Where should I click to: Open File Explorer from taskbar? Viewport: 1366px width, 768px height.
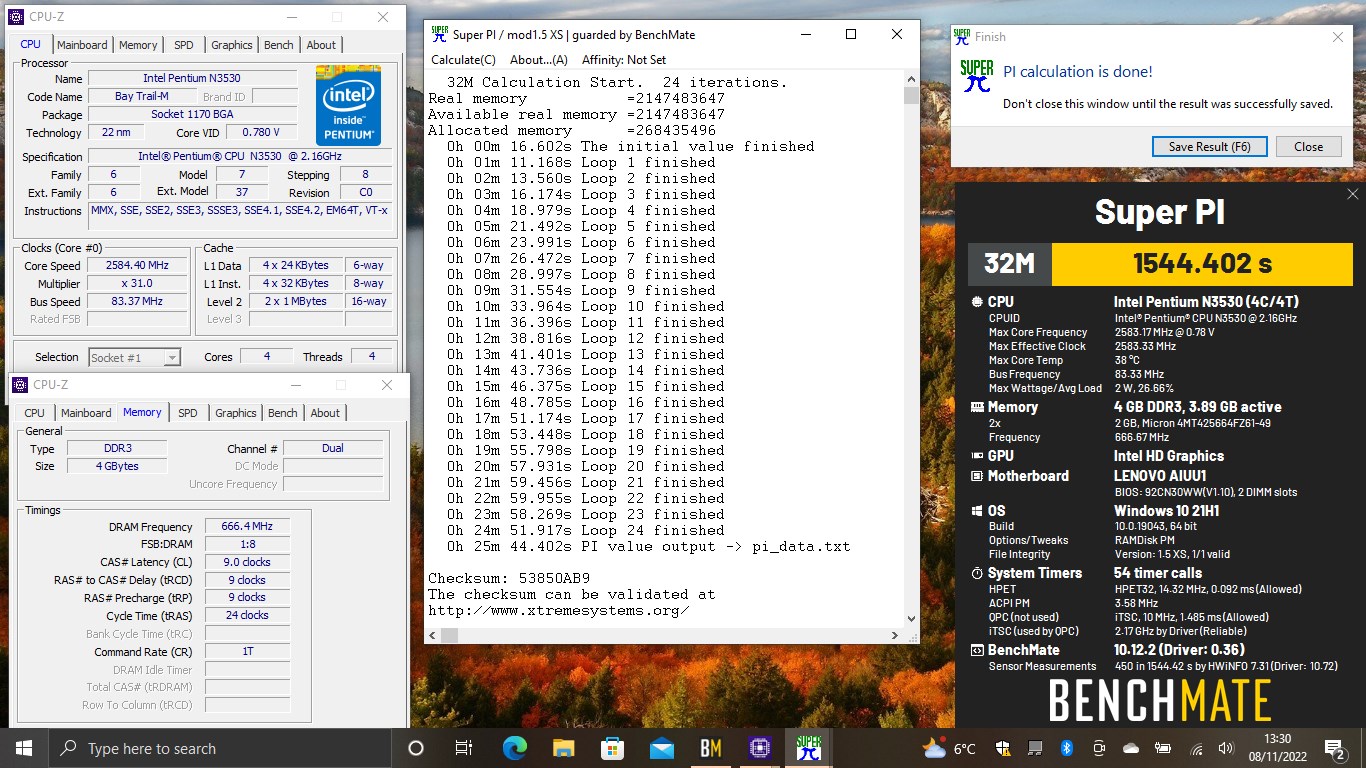tap(563, 748)
